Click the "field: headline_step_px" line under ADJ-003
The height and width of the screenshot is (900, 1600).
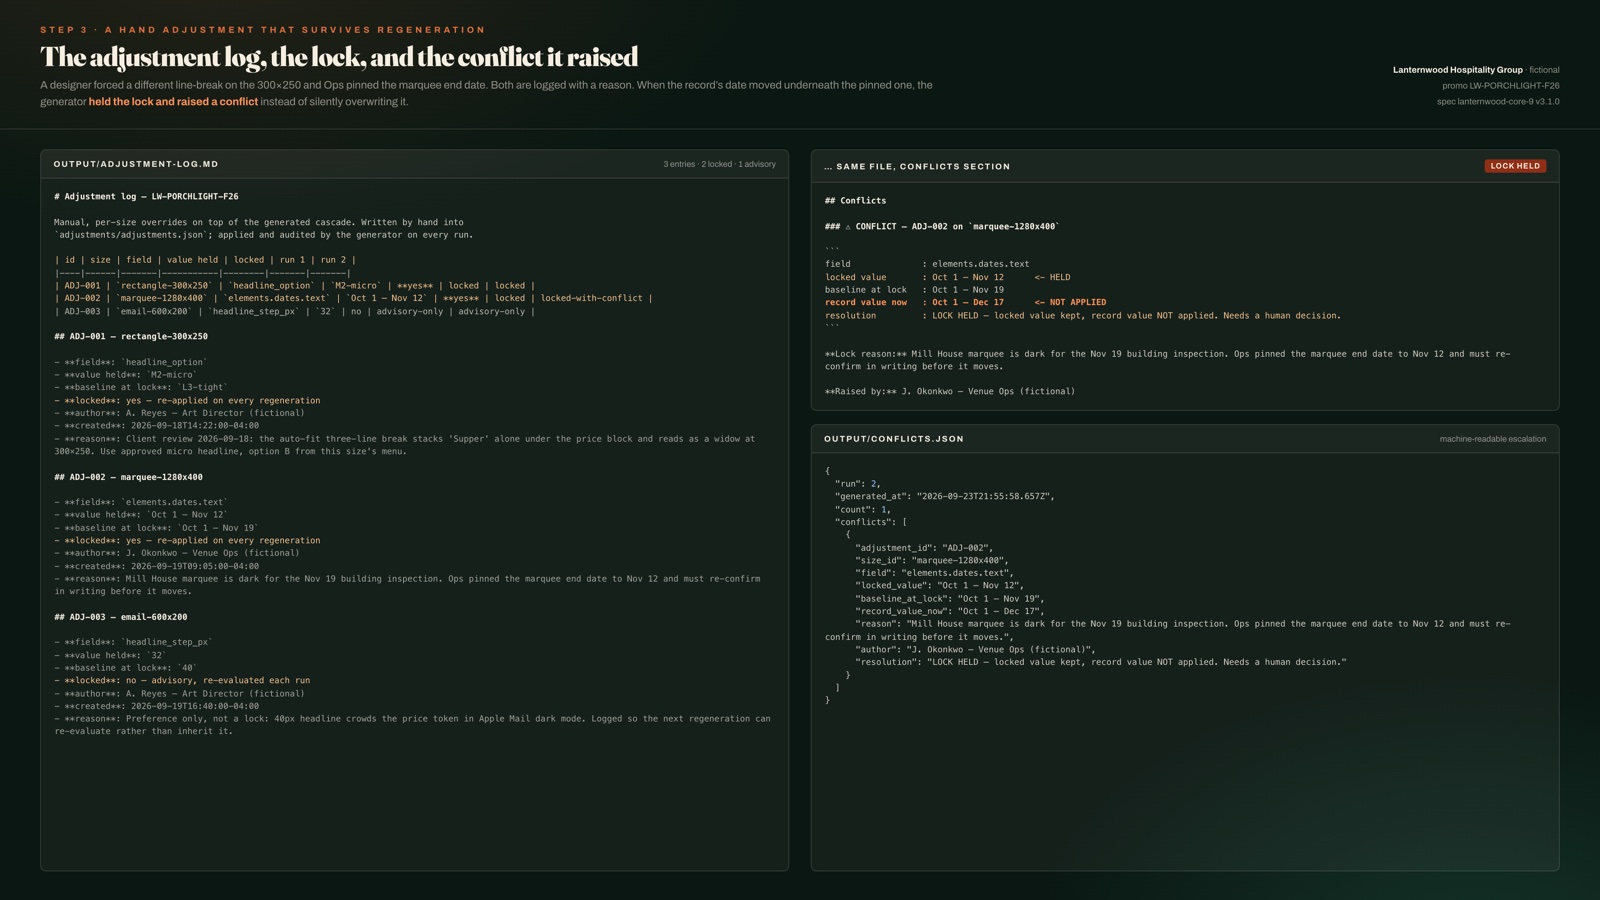(x=133, y=642)
